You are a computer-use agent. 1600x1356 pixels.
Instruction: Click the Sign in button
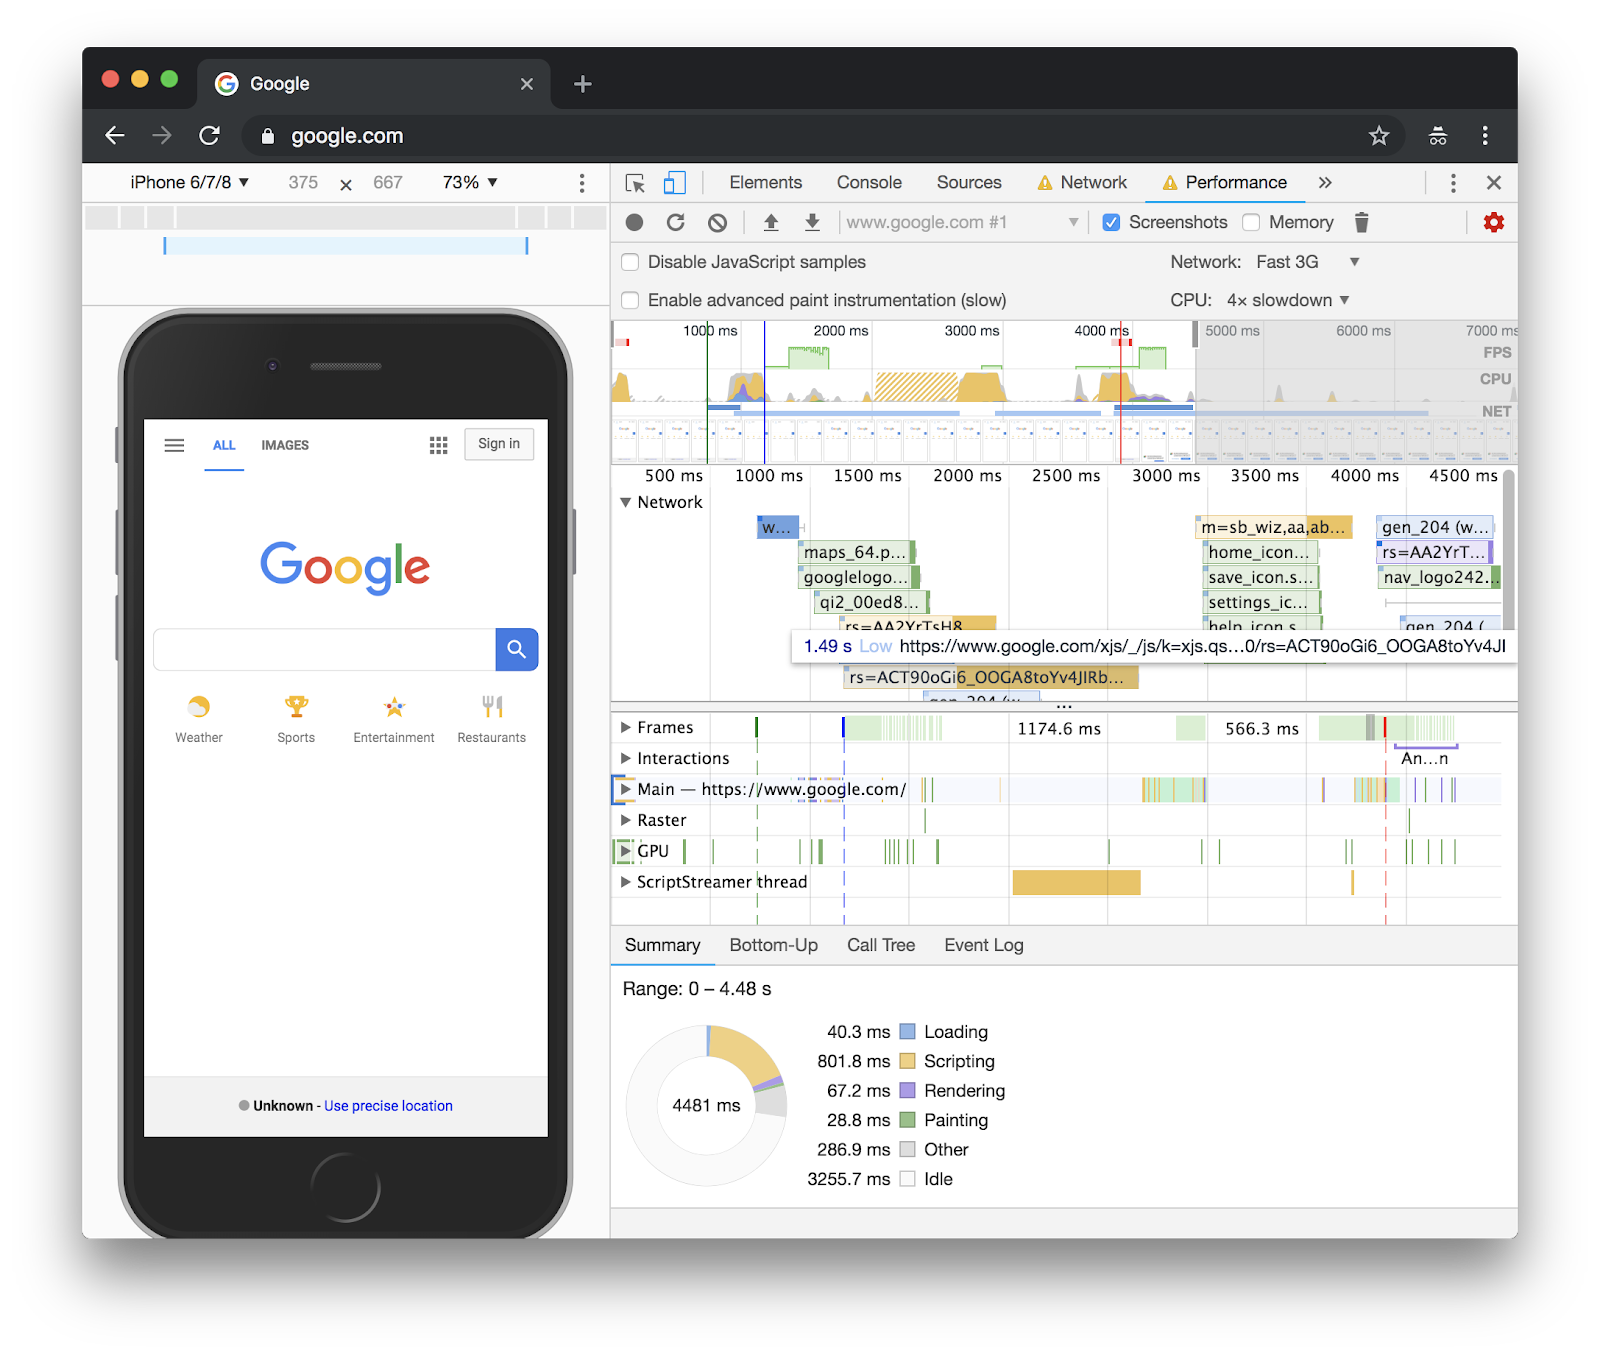point(499,444)
